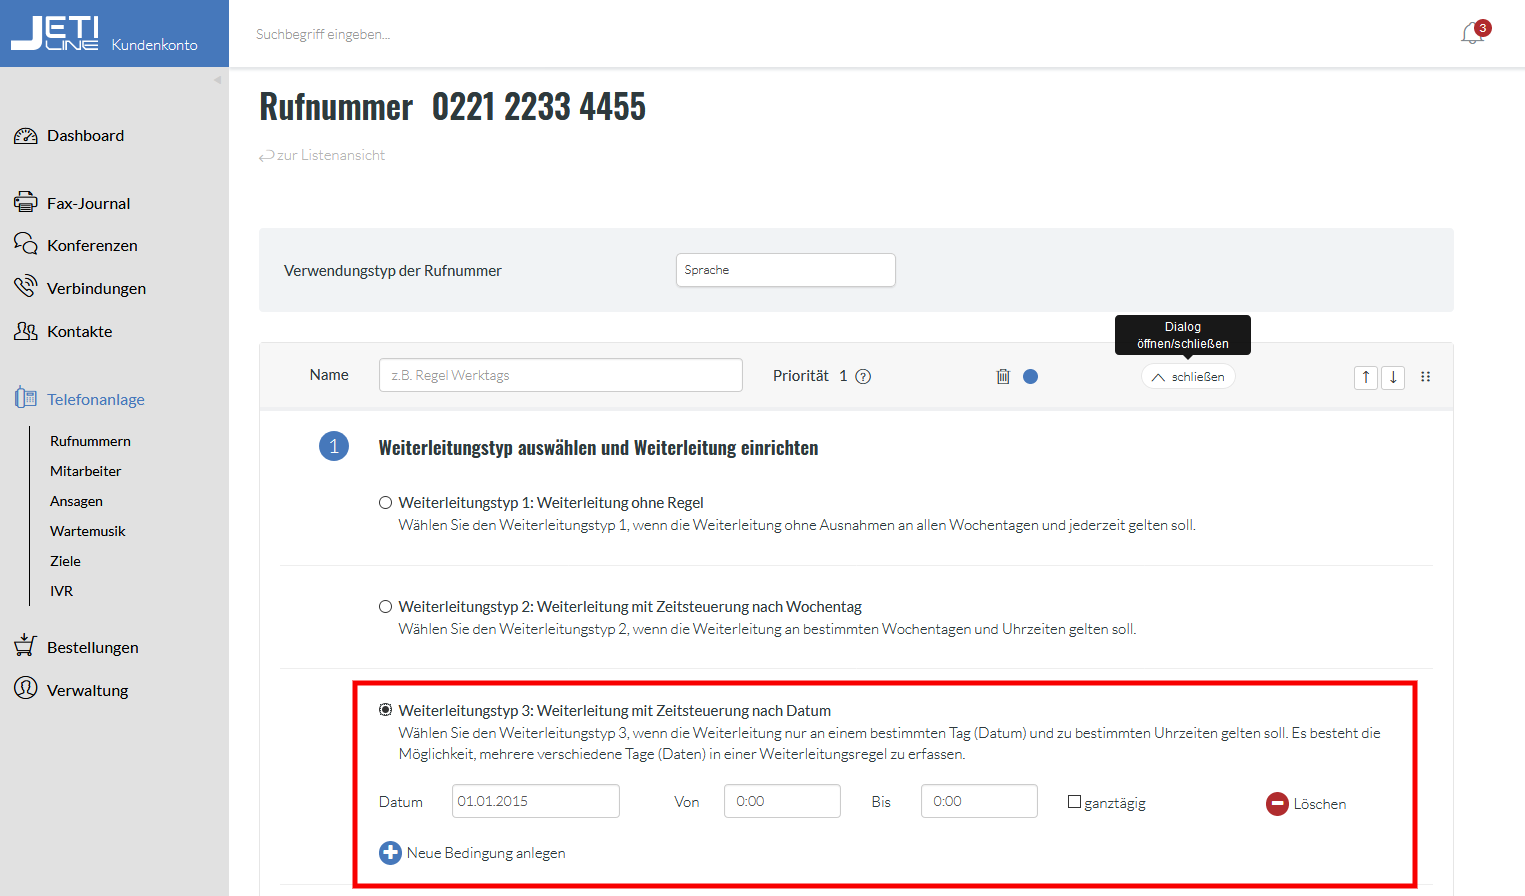The width and height of the screenshot is (1525, 896).
Task: Select Weiterleitungstyp 2 radio button
Action: point(385,607)
